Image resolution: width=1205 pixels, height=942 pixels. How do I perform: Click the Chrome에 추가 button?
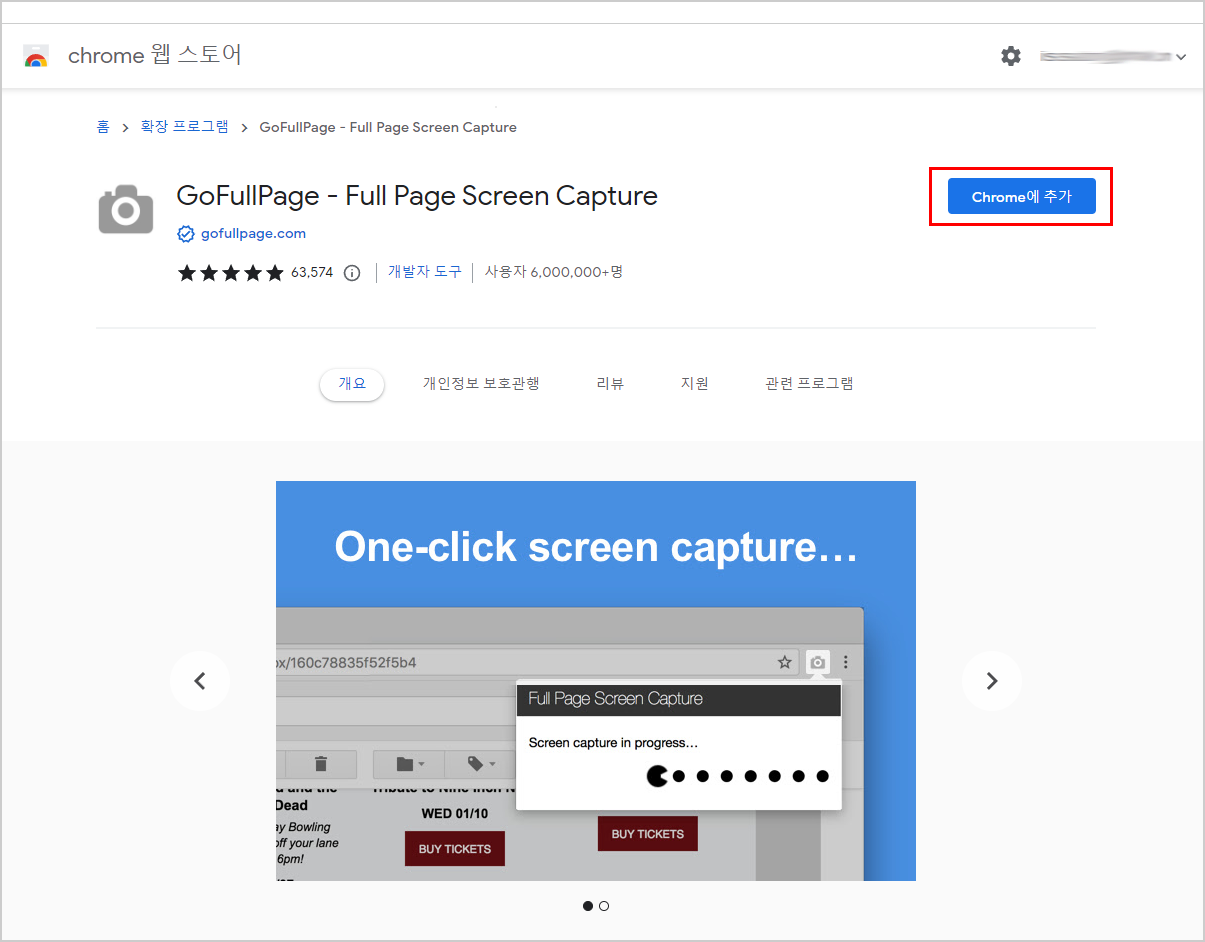[1021, 196]
